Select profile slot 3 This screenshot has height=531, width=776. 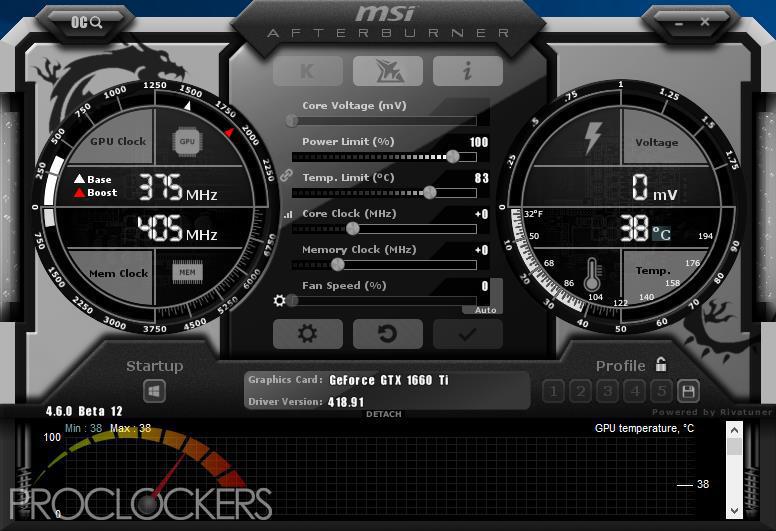tap(607, 391)
